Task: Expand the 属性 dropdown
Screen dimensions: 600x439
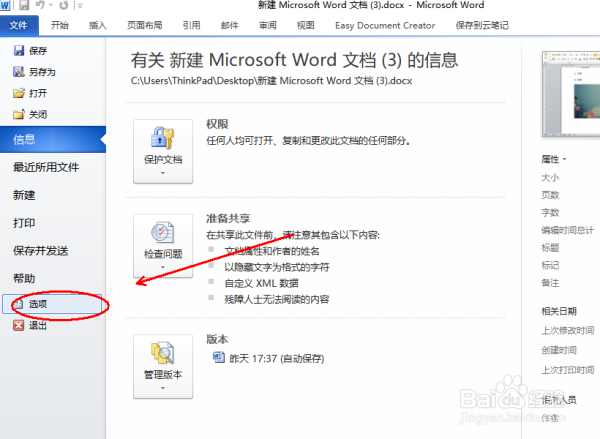Action: tap(554, 159)
